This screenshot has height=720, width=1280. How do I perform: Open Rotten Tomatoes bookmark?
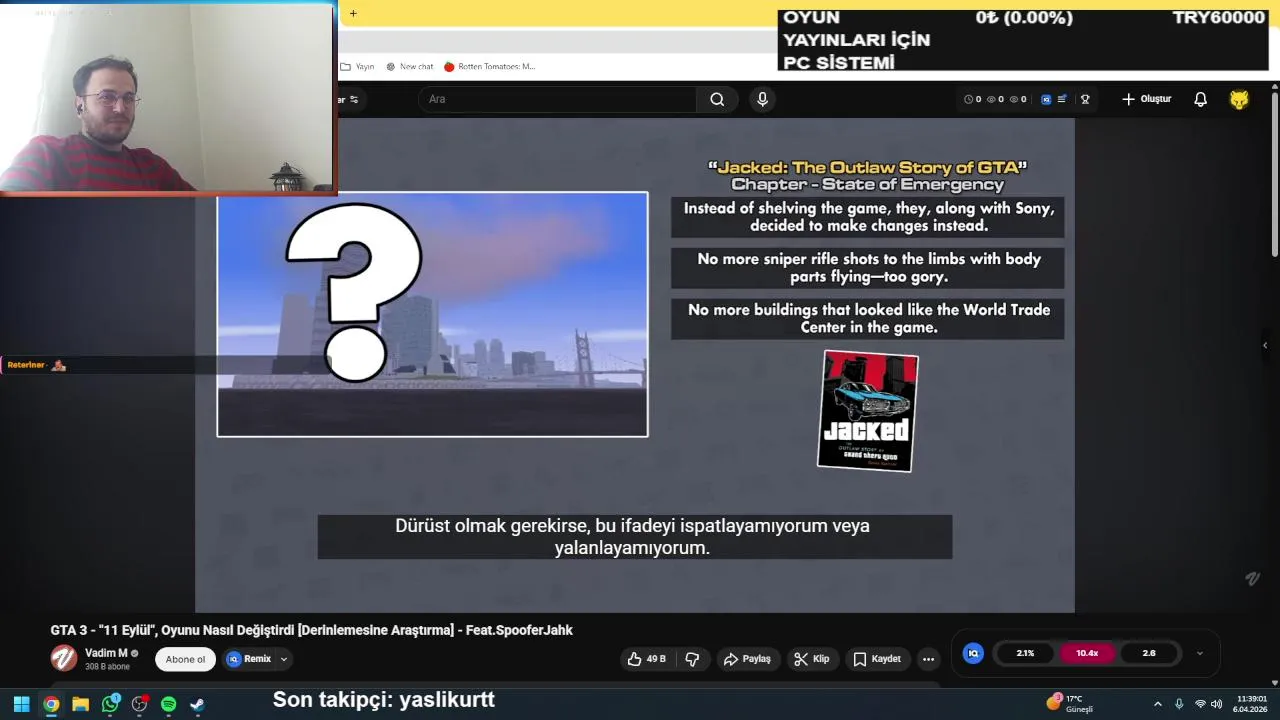[490, 67]
